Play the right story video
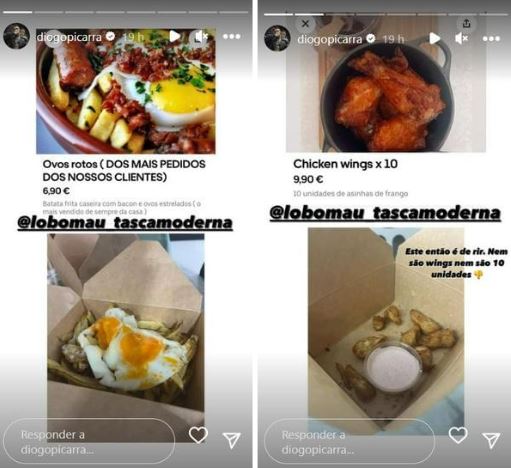 click(434, 38)
